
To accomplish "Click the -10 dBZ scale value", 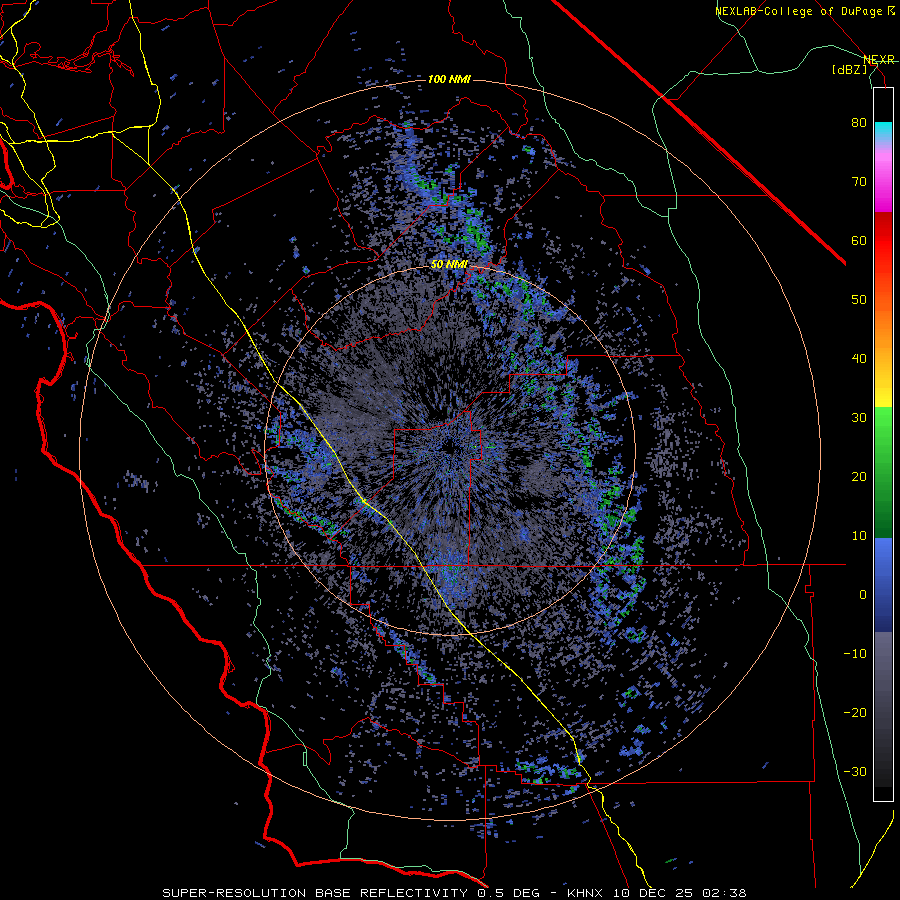I will [855, 654].
